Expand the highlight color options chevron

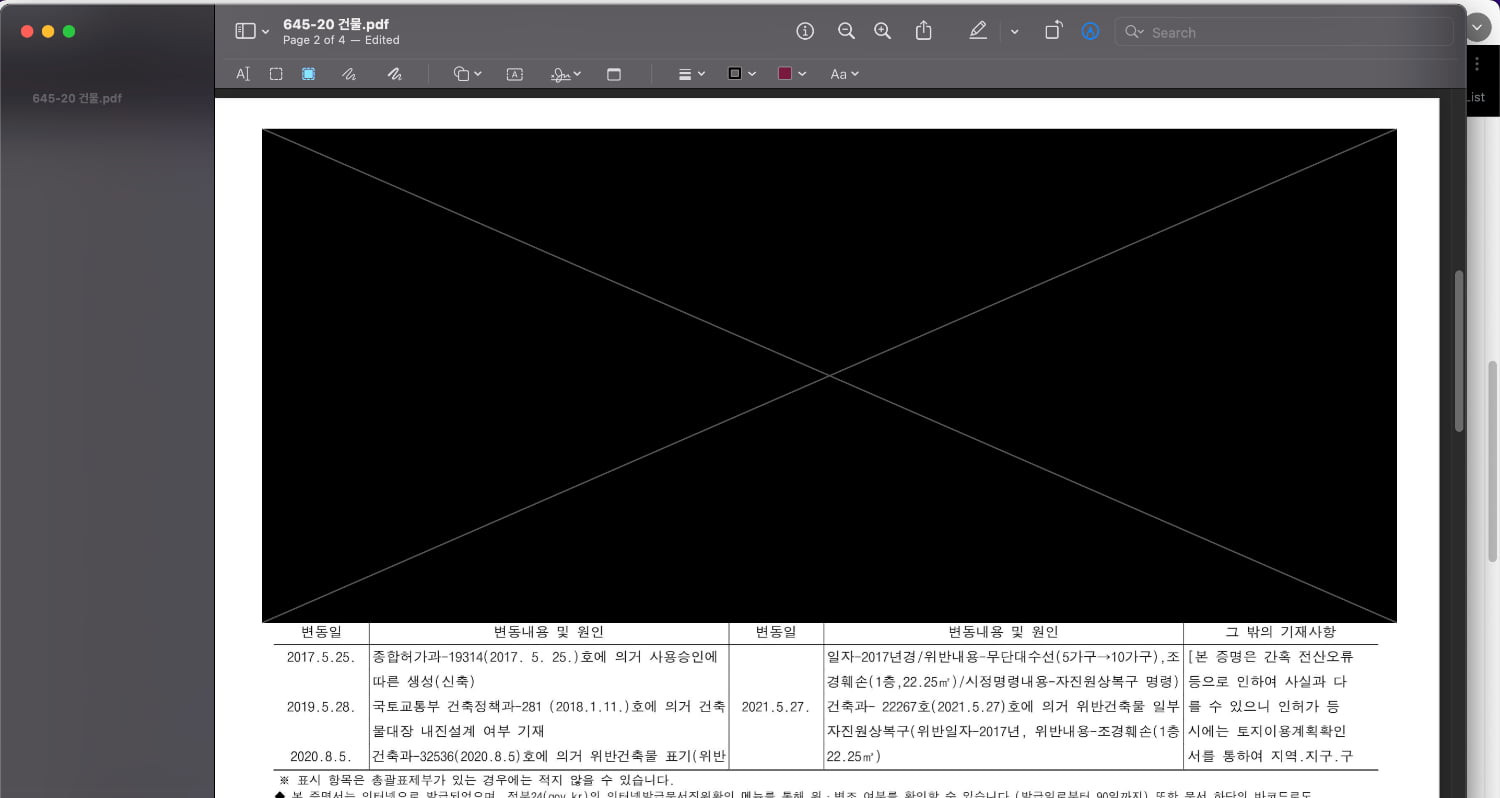coord(1015,32)
